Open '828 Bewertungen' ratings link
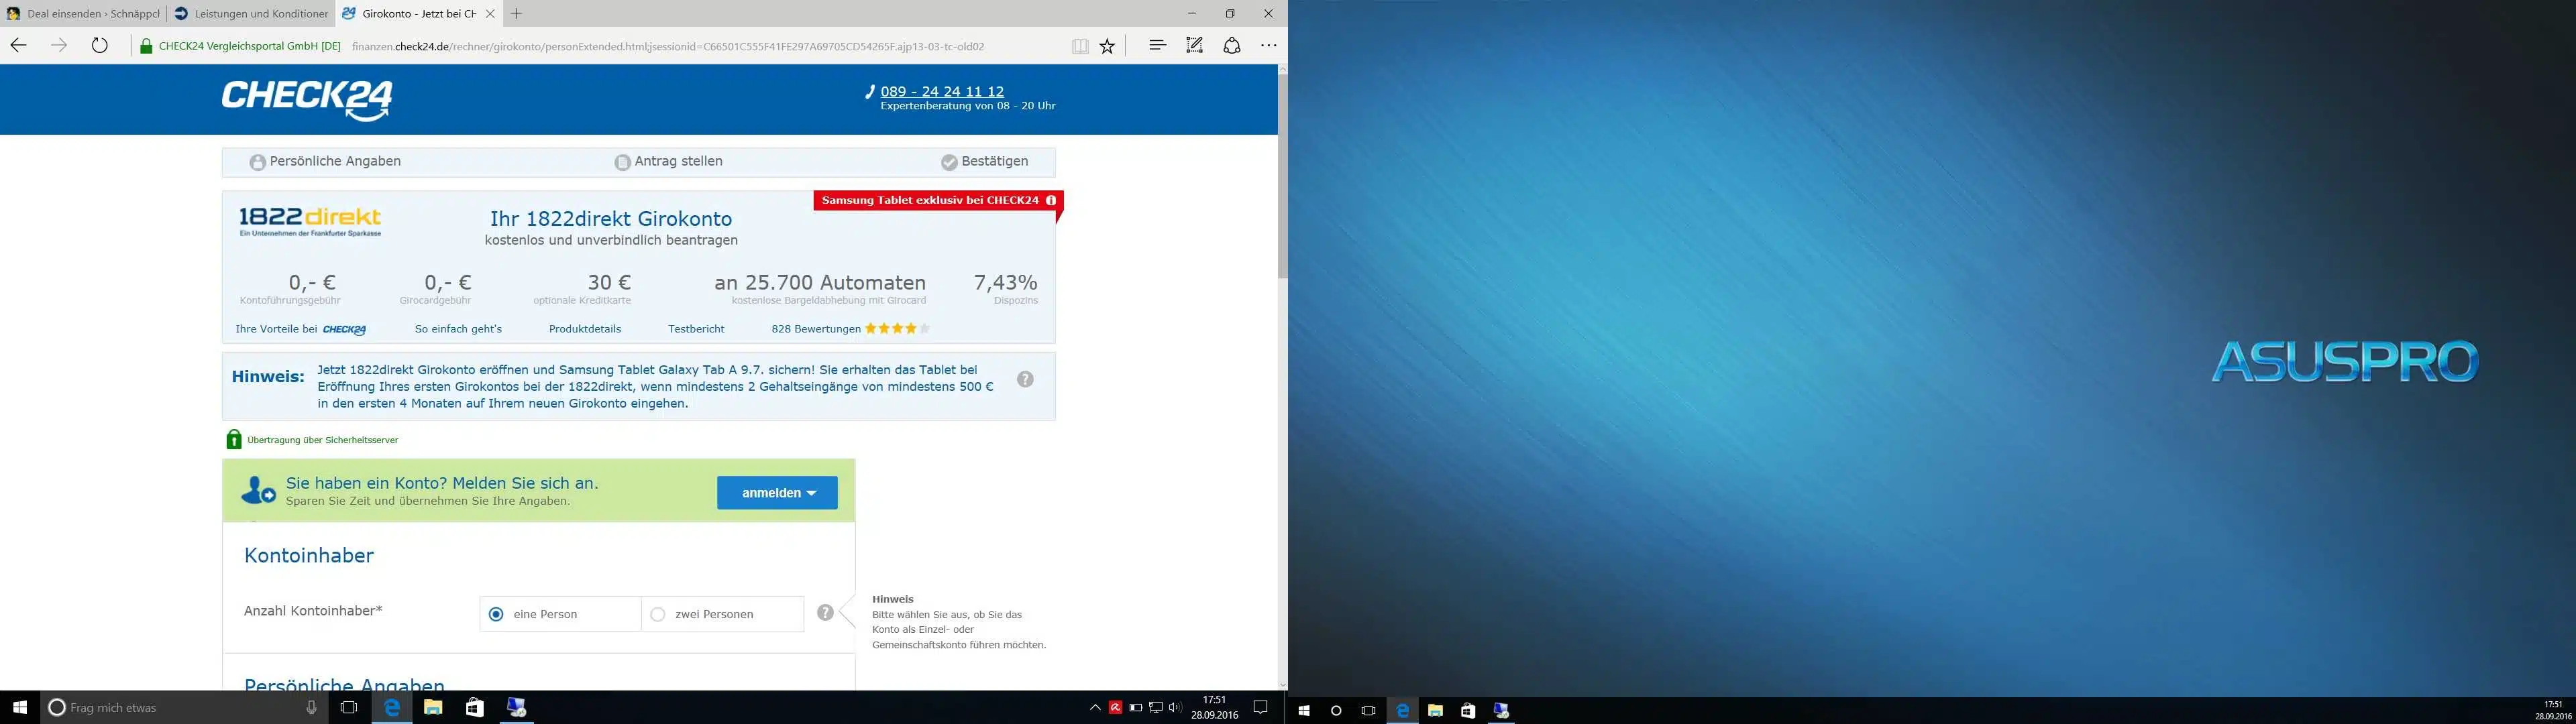Viewport: 2576px width, 724px height. point(850,329)
